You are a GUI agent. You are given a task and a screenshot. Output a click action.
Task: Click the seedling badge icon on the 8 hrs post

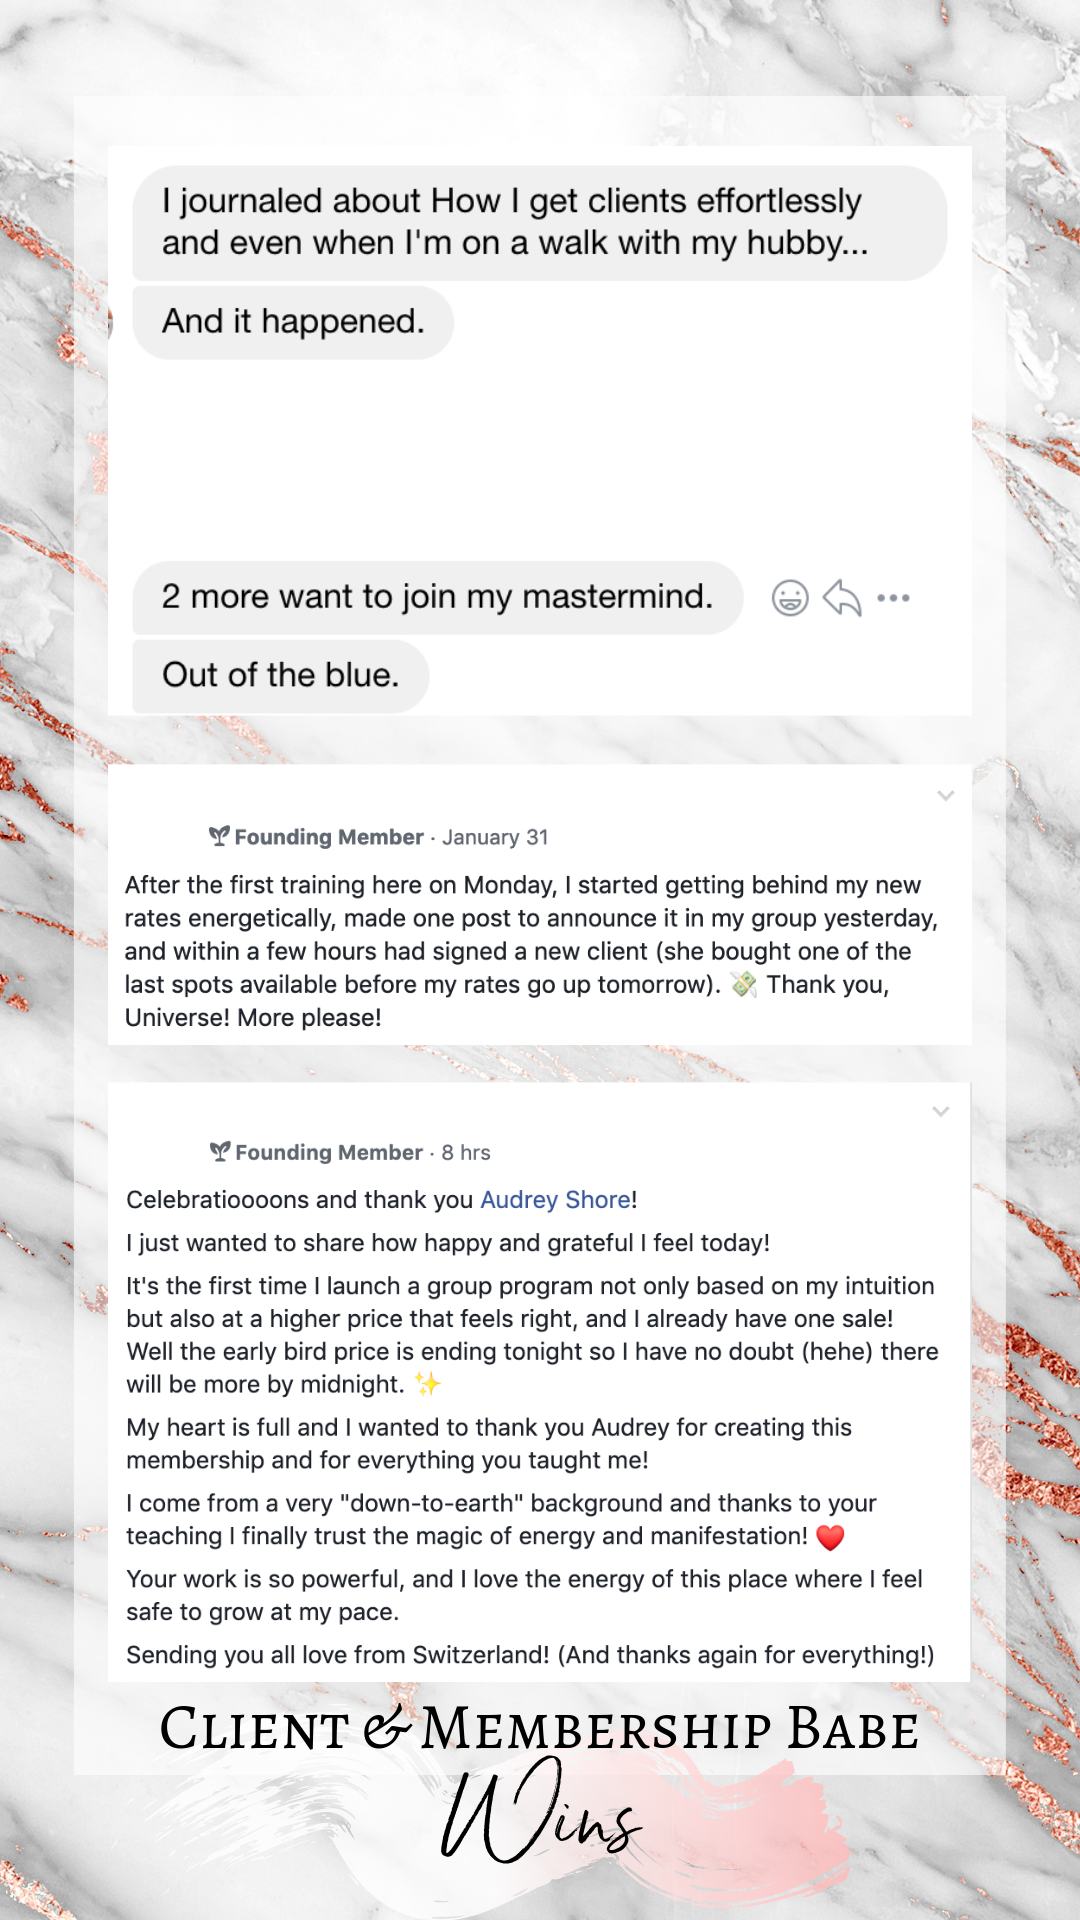point(220,1152)
